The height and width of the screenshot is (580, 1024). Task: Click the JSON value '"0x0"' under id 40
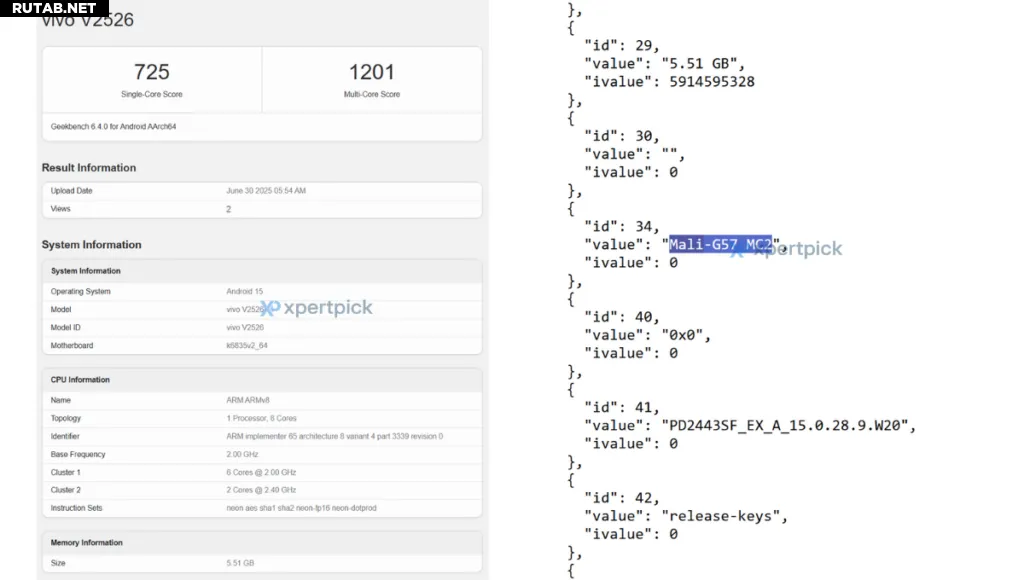point(682,335)
